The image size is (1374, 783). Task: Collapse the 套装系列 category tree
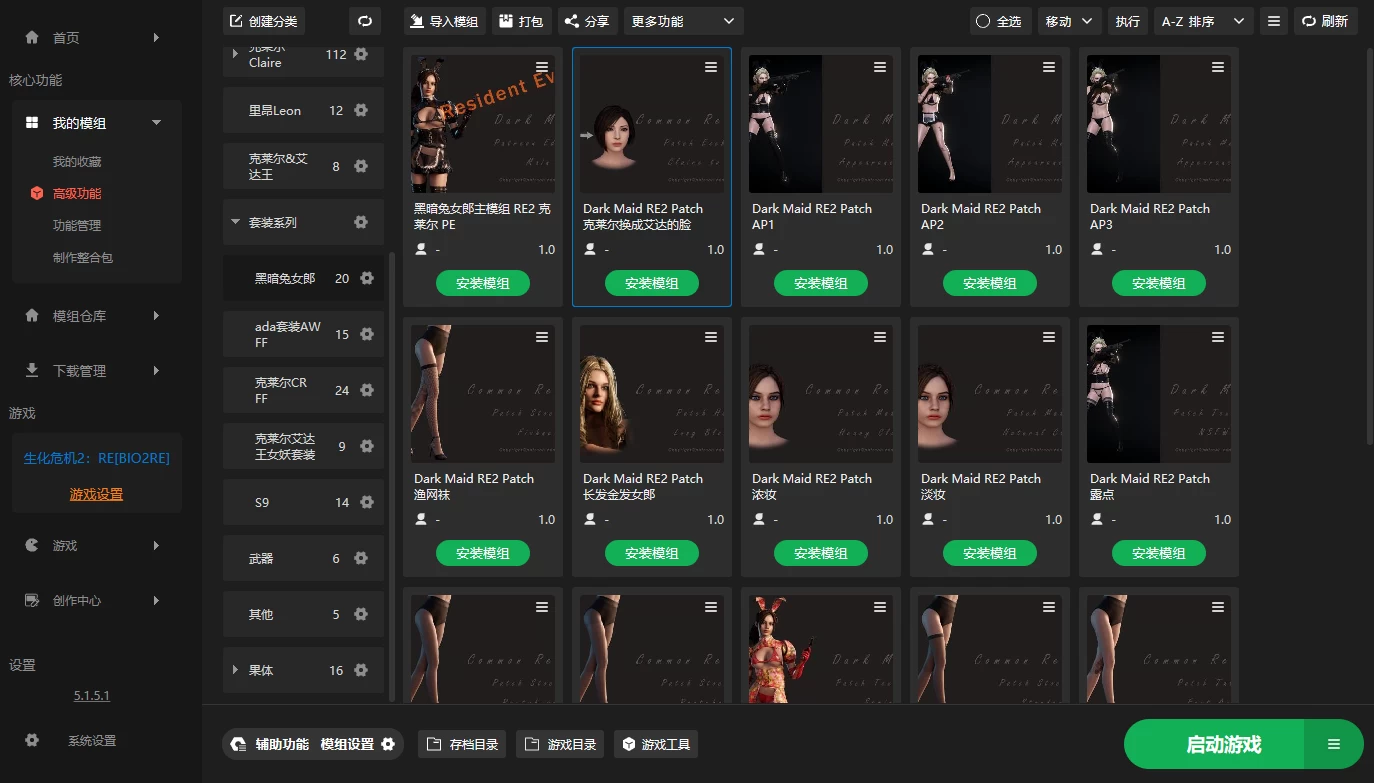(236, 222)
